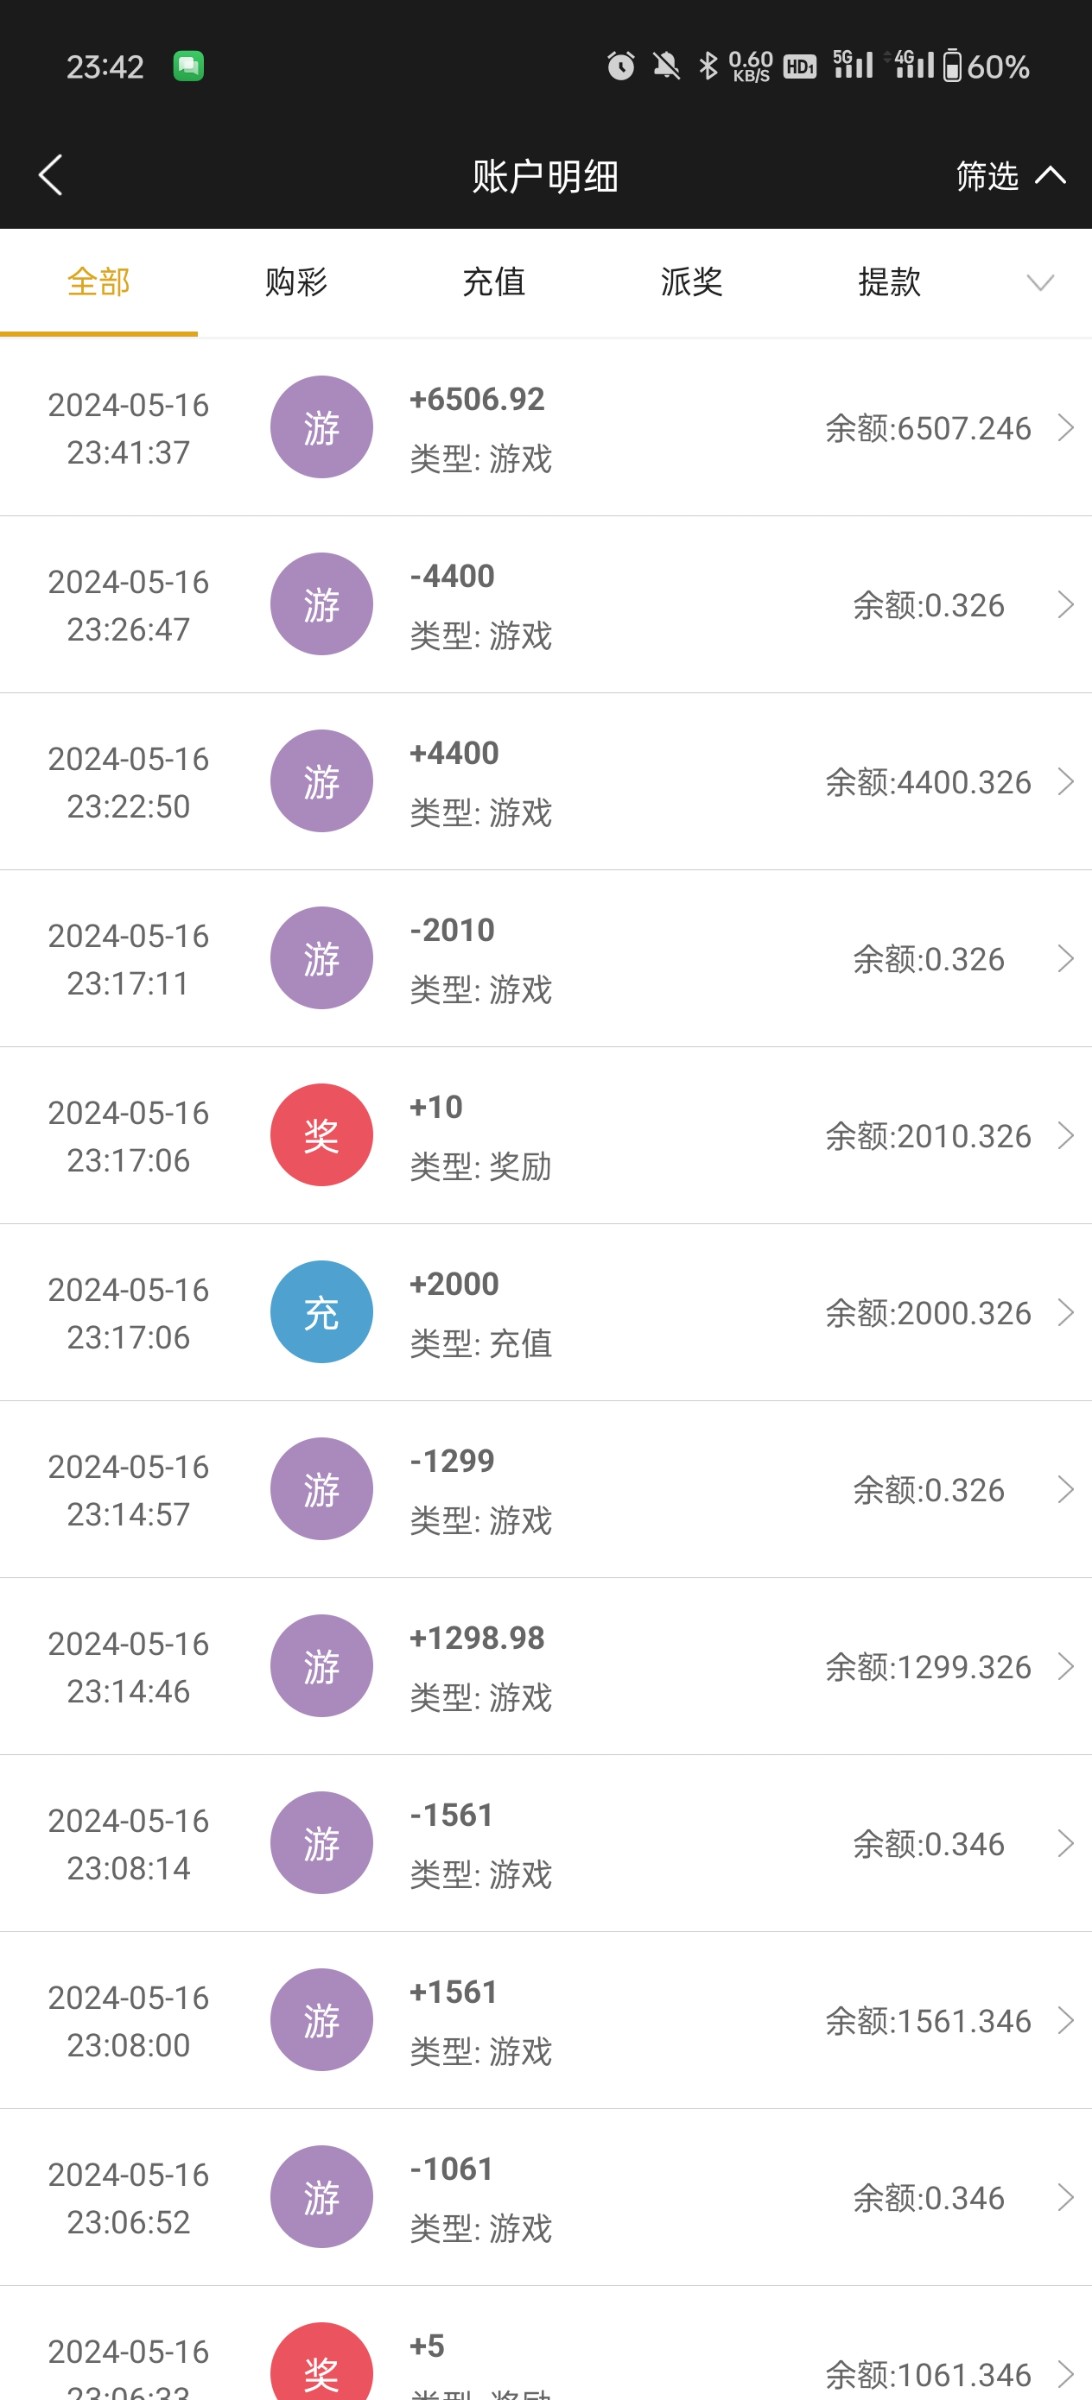Open details arrow for 余额:4400.326 entry

[1066, 782]
